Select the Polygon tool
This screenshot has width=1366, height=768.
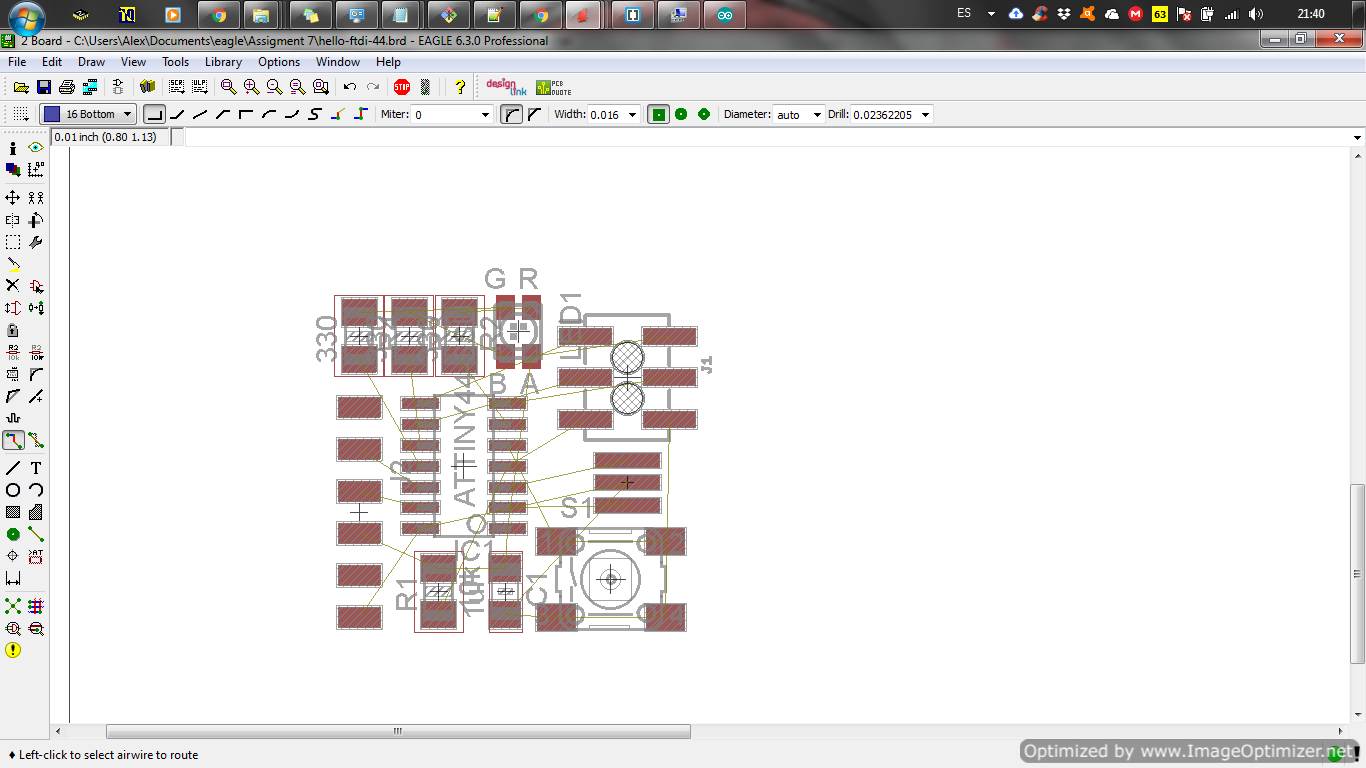click(36, 512)
